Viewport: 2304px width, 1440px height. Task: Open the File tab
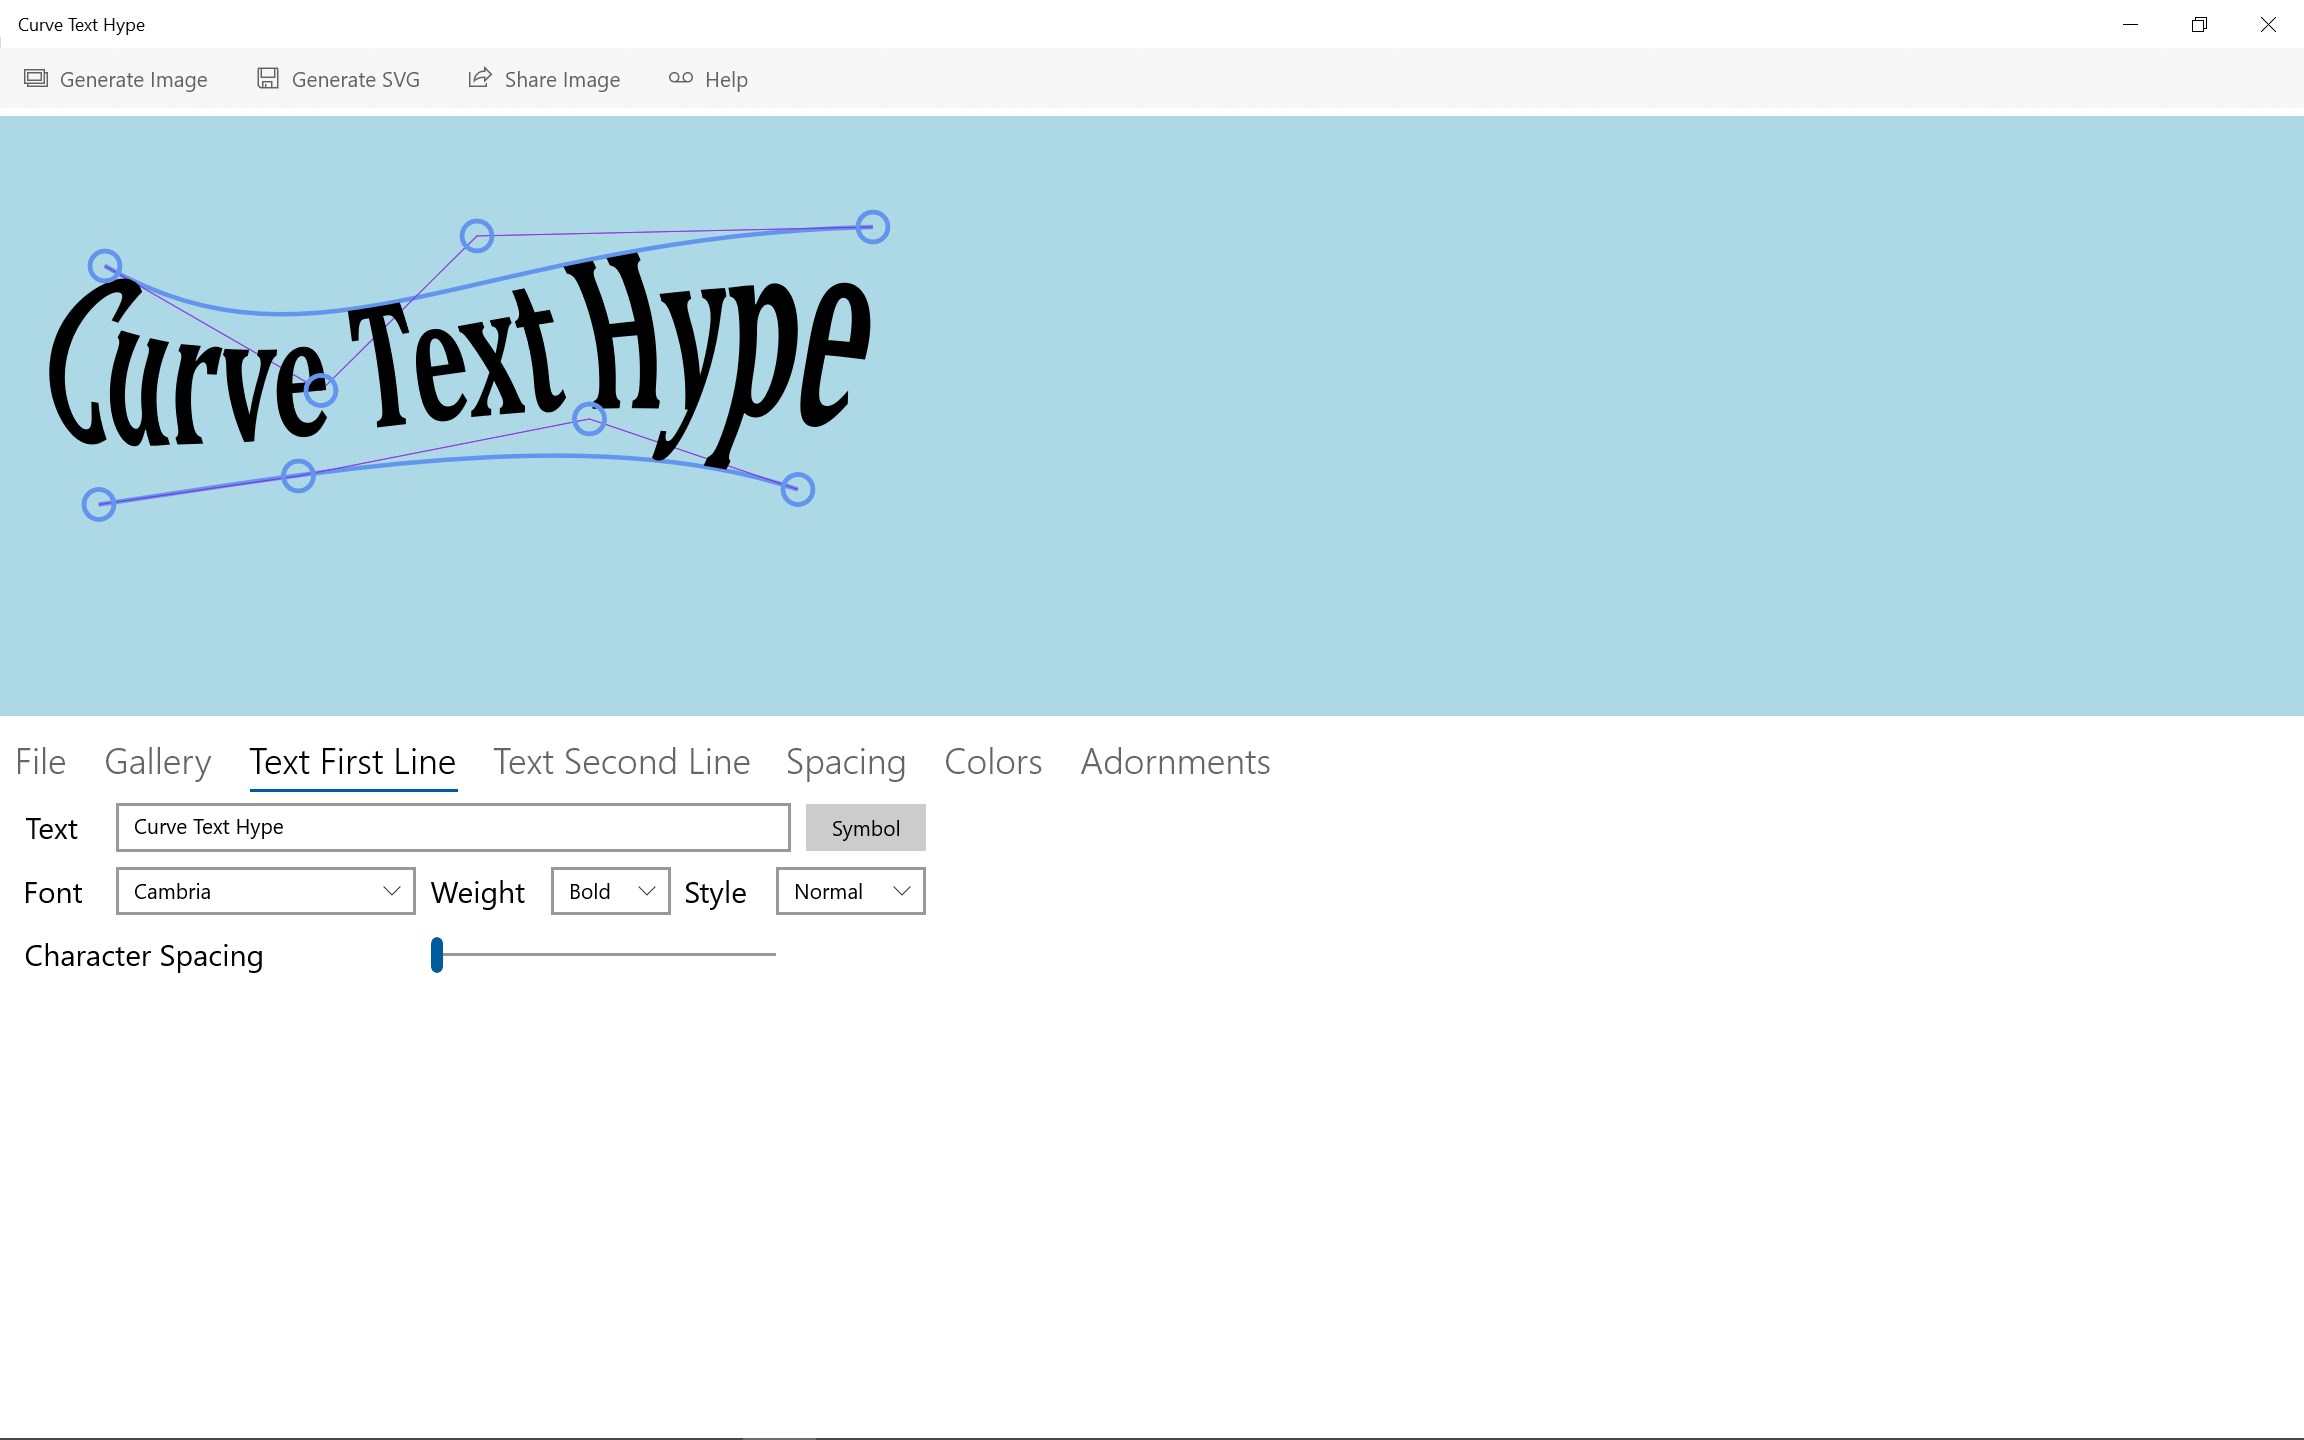41,762
